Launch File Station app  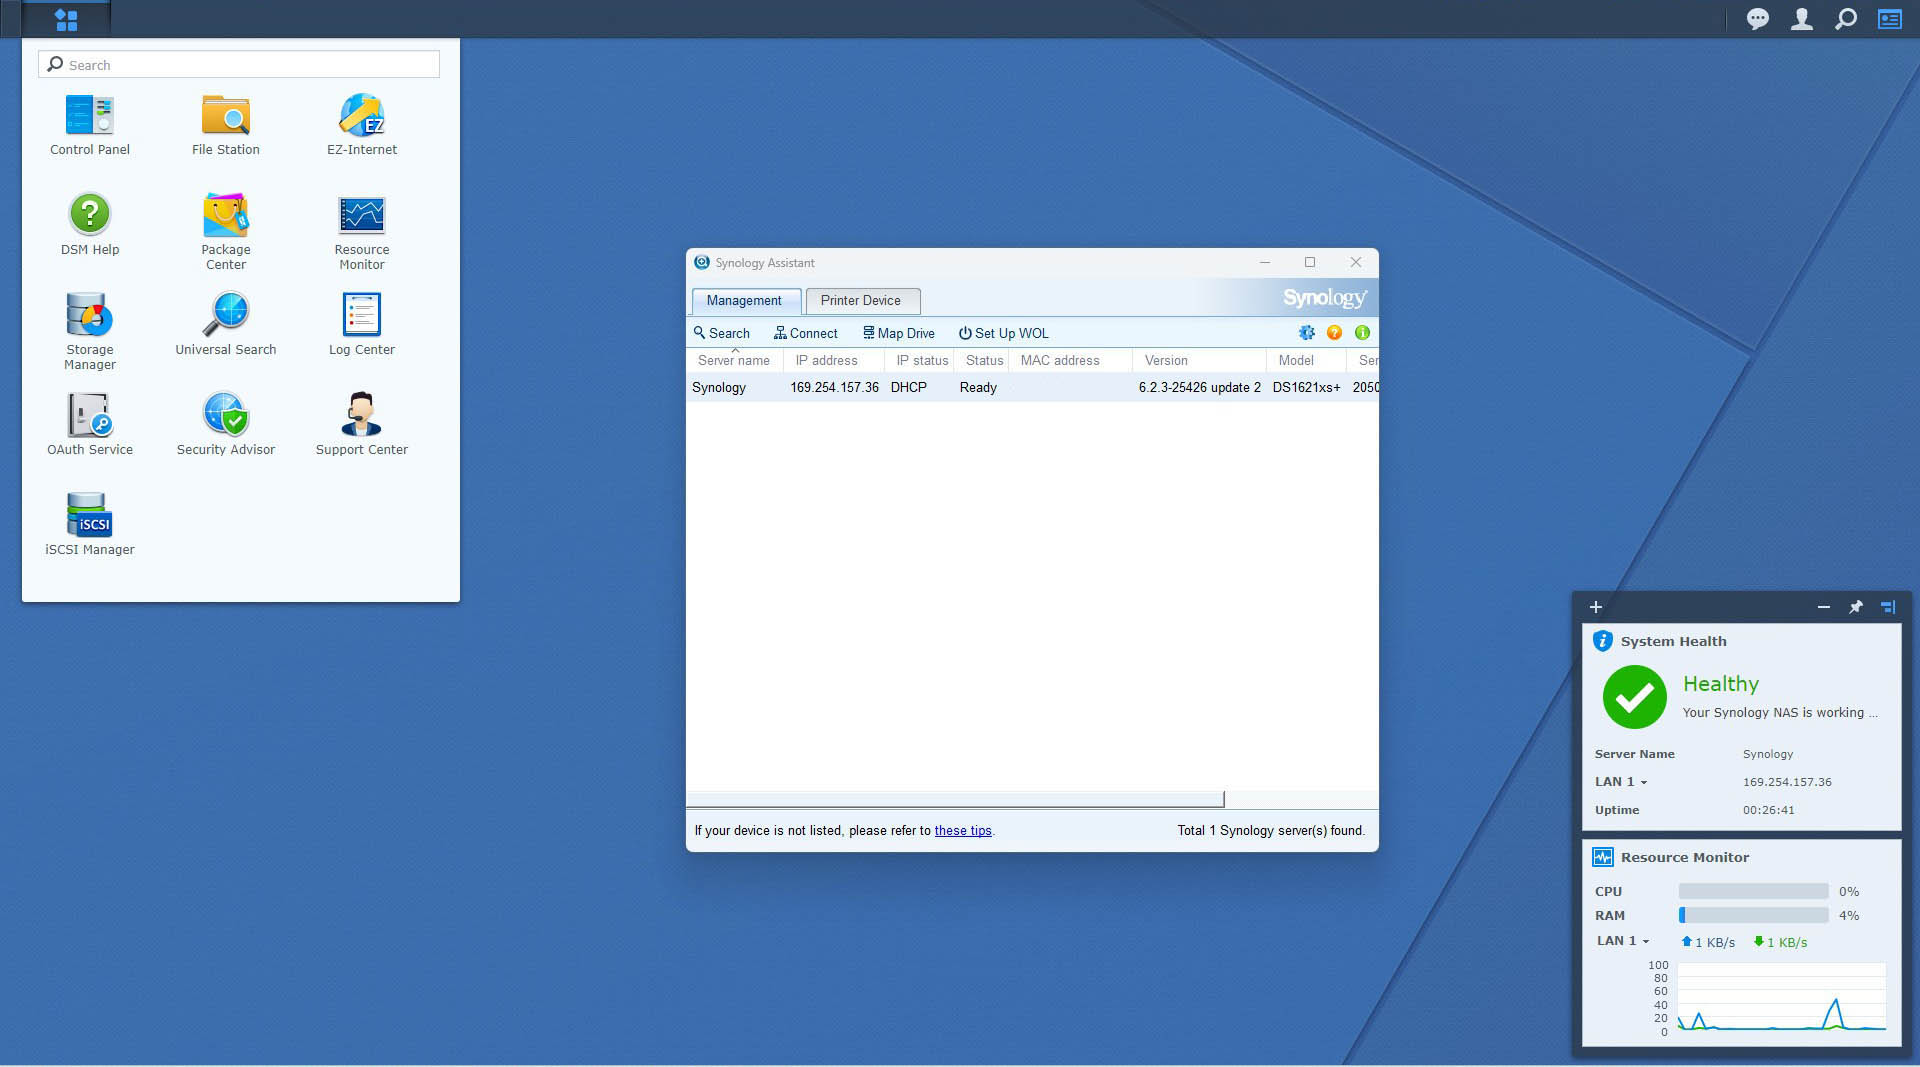(226, 125)
